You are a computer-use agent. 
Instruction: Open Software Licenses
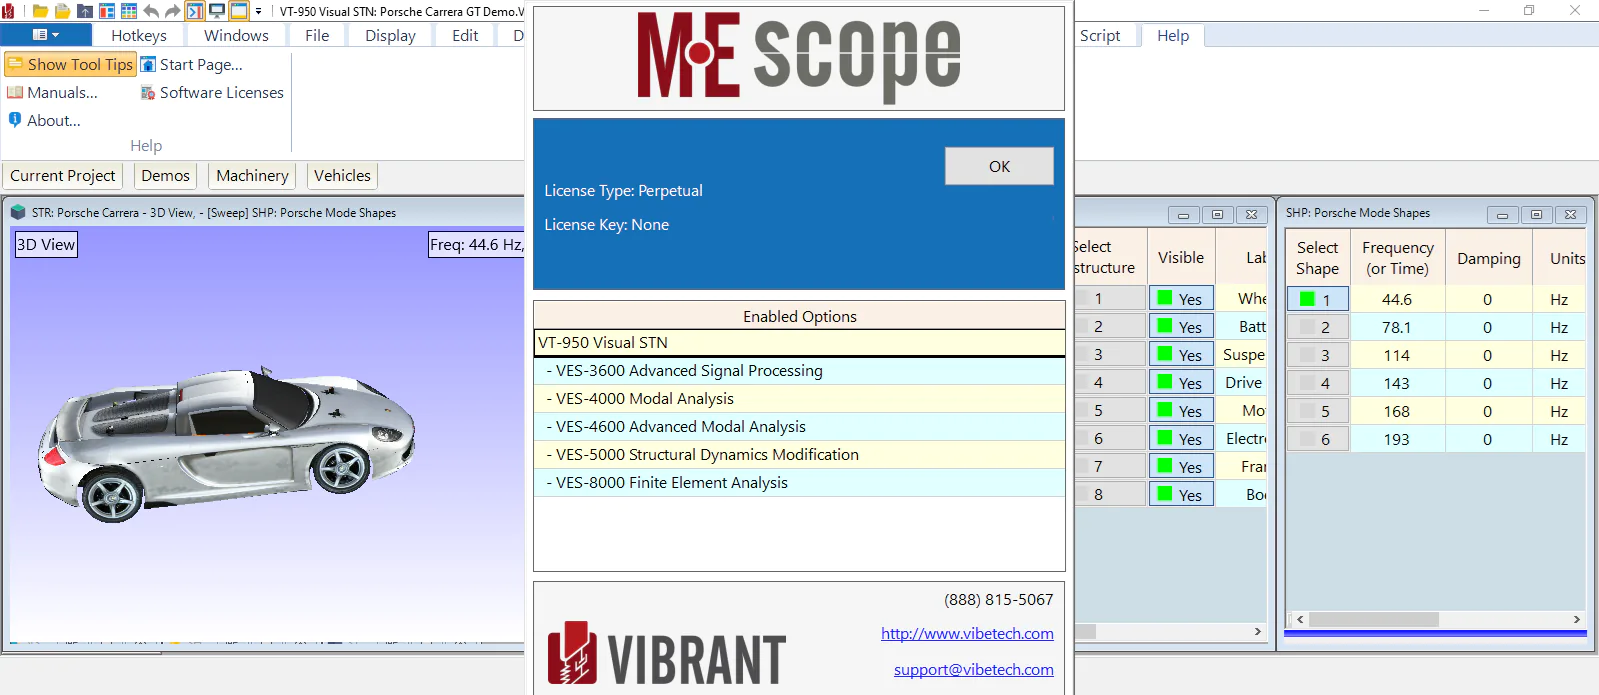[x=212, y=92]
